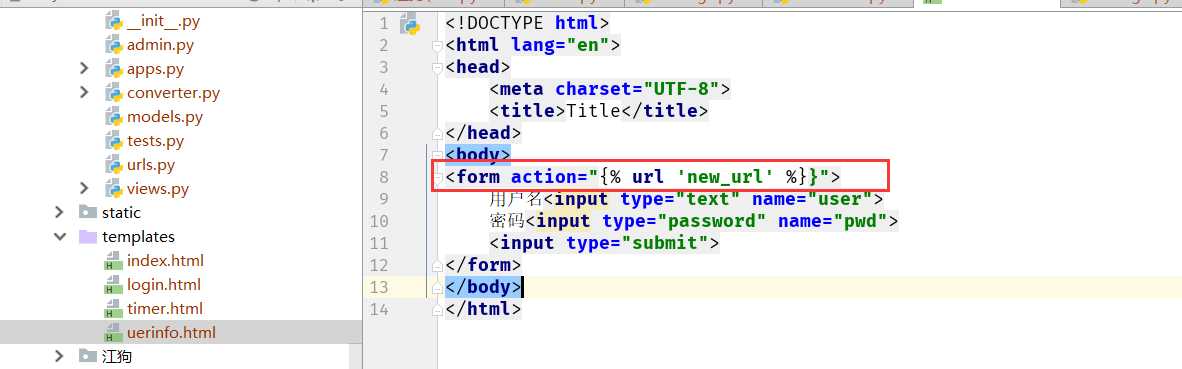Open tests.py file
This screenshot has height=369, width=1182.
[155, 141]
